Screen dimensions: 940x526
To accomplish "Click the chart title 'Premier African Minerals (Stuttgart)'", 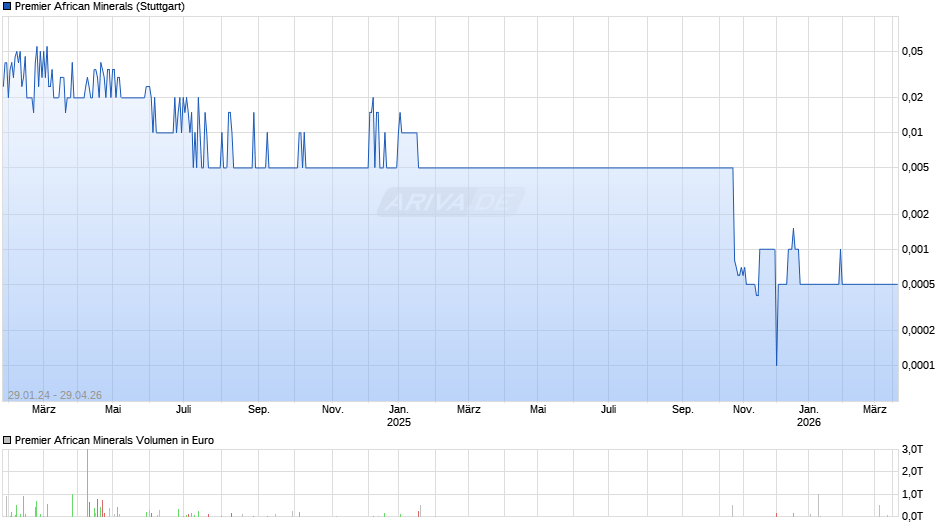I will point(100,7).
